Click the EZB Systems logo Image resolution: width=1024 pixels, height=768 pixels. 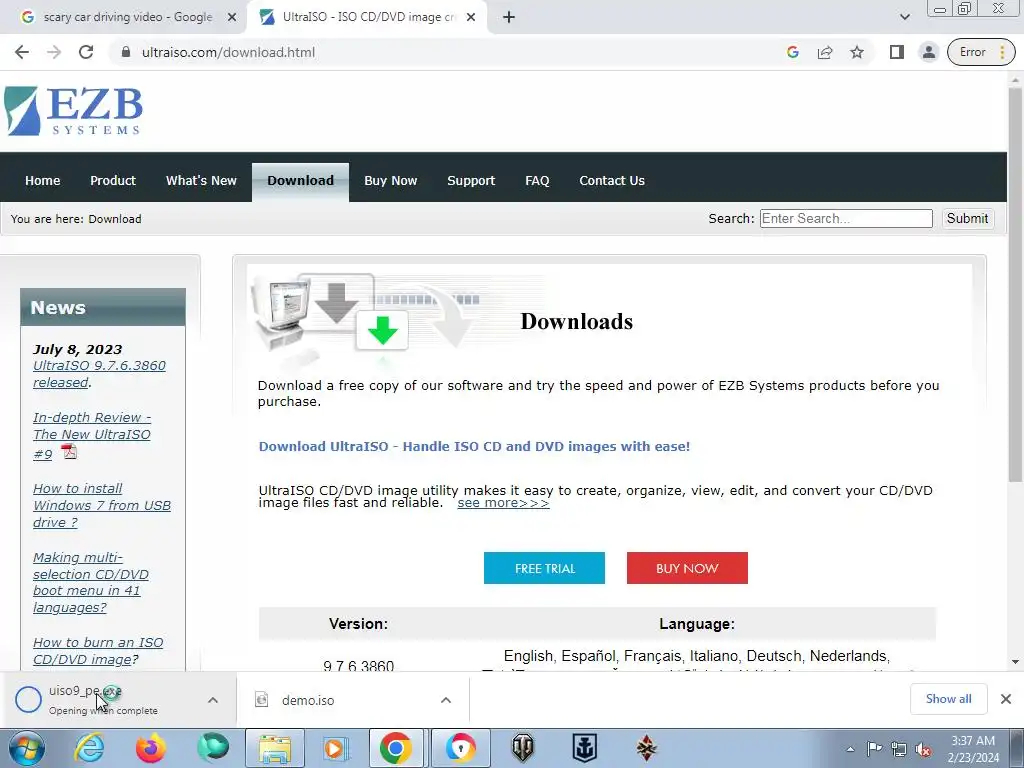tap(73, 111)
